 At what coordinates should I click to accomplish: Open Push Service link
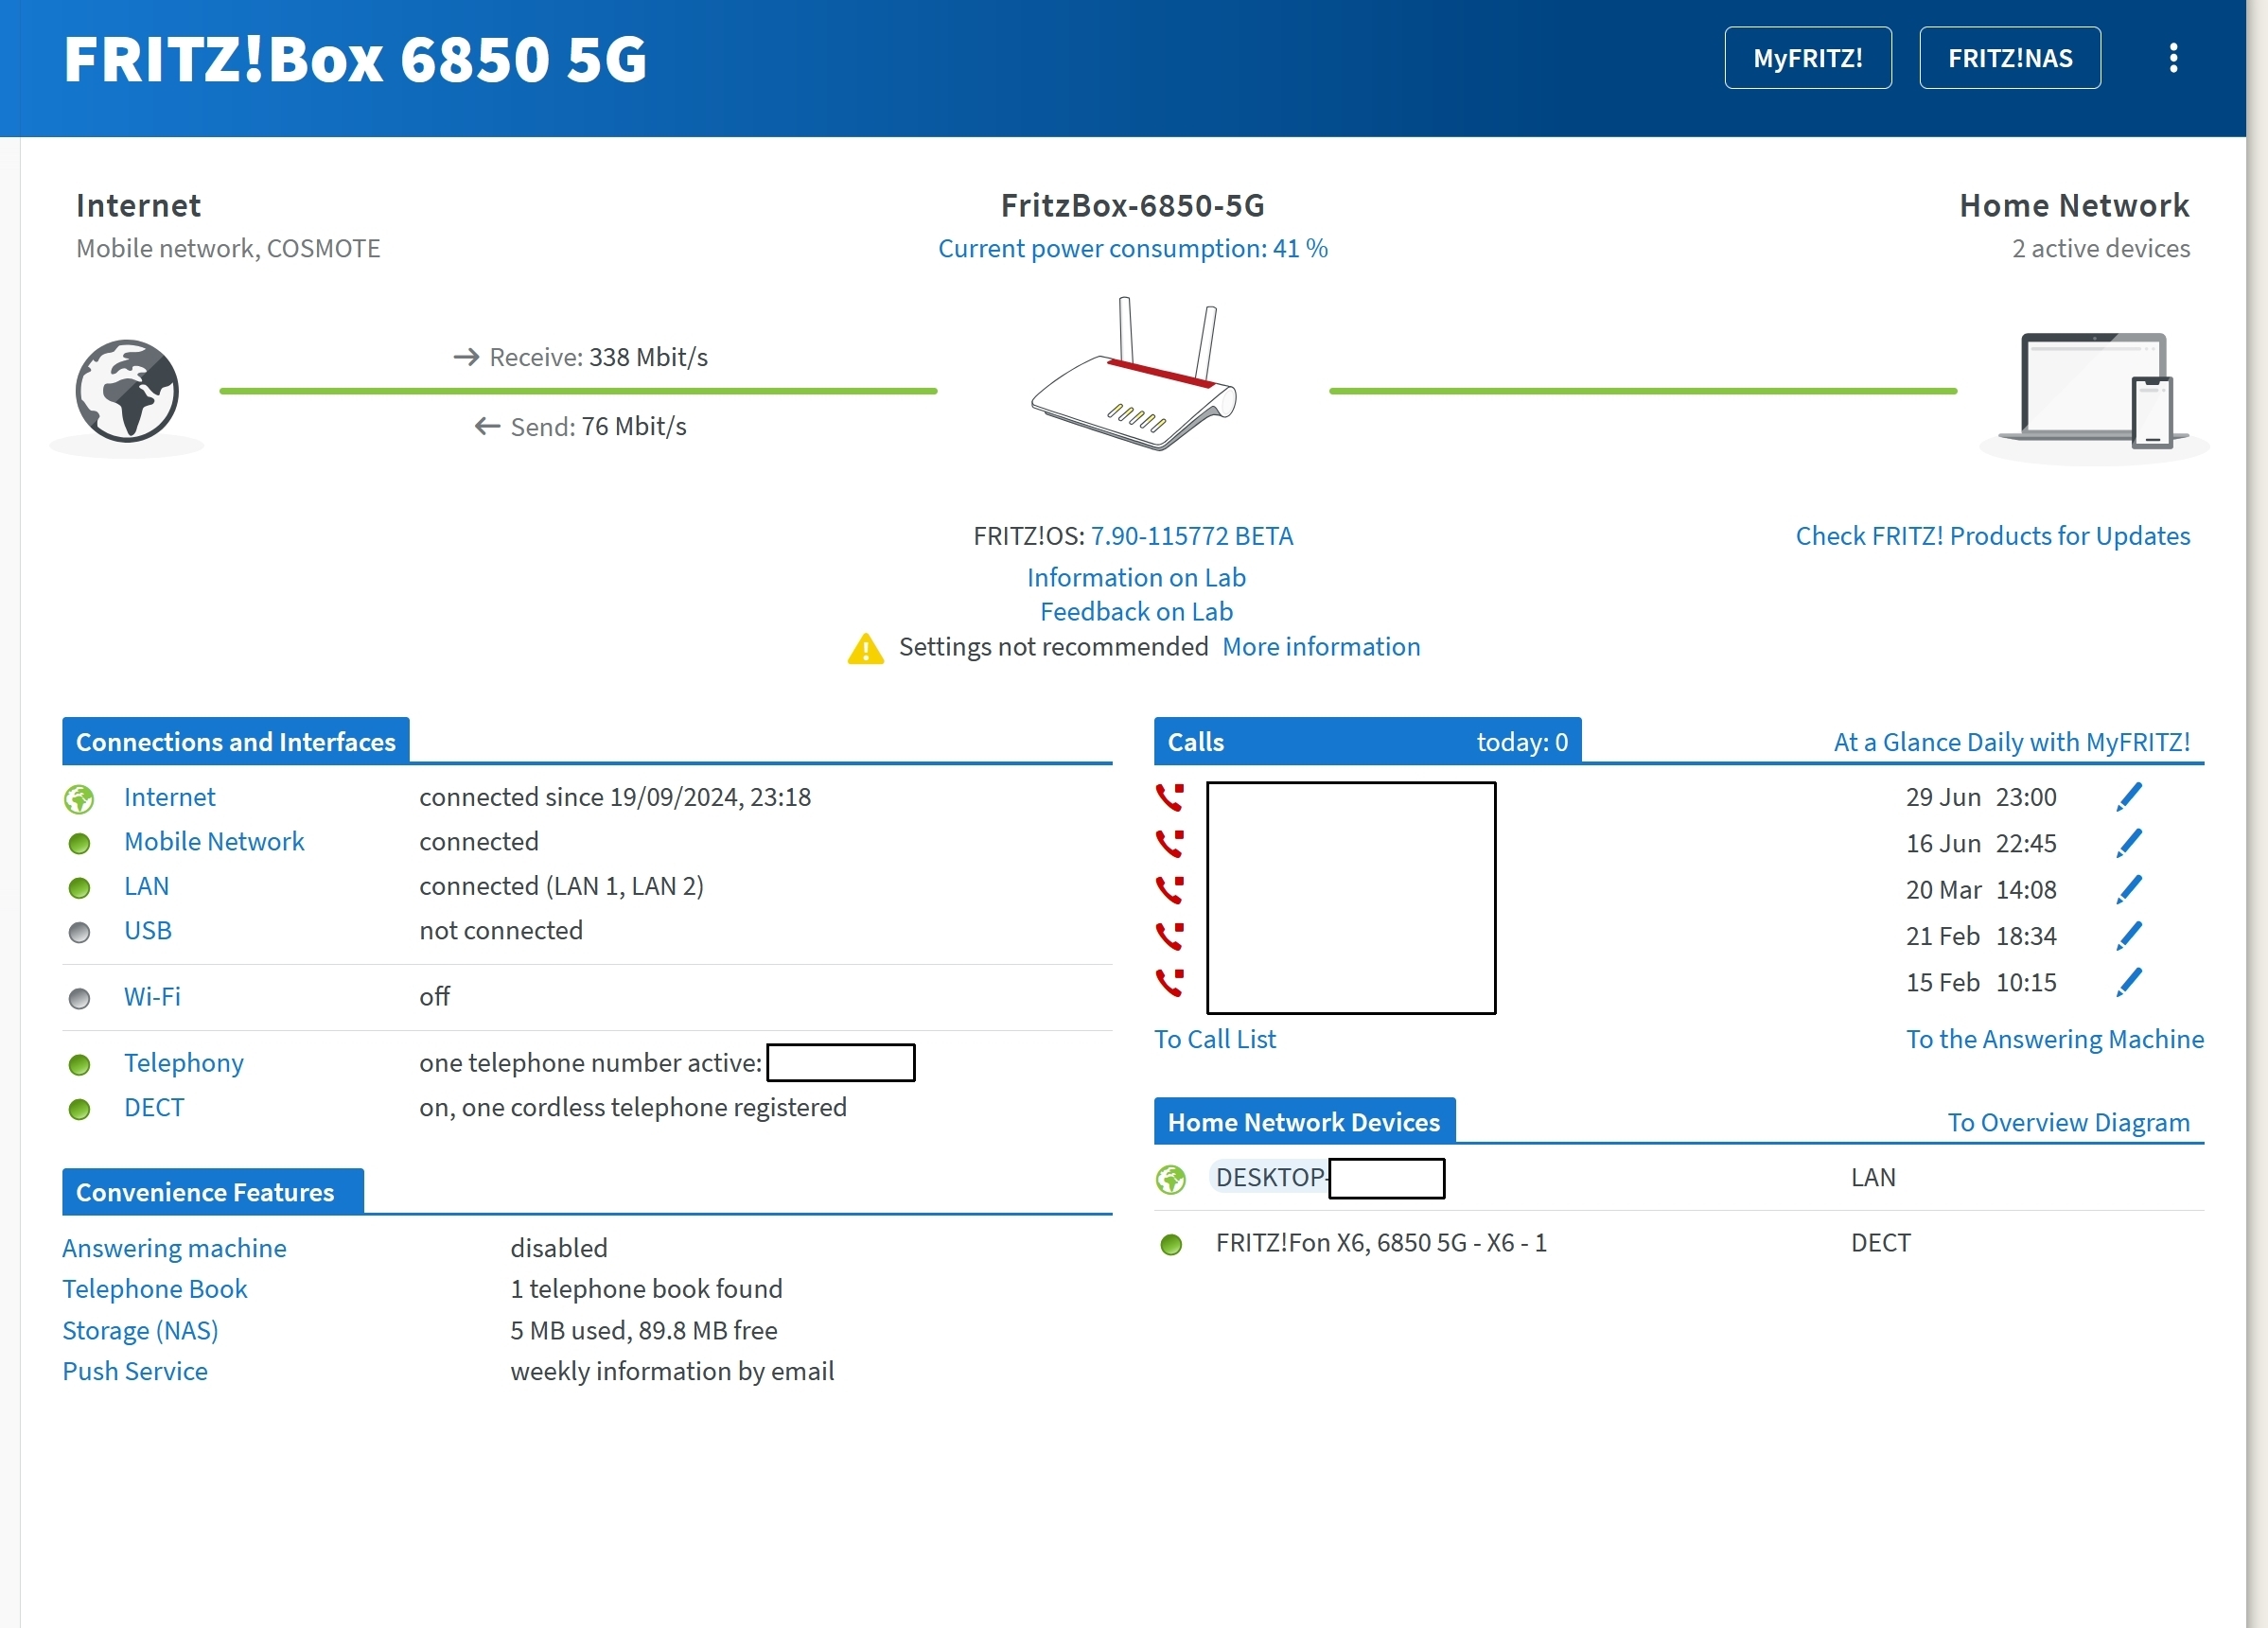pyautogui.click(x=135, y=1372)
